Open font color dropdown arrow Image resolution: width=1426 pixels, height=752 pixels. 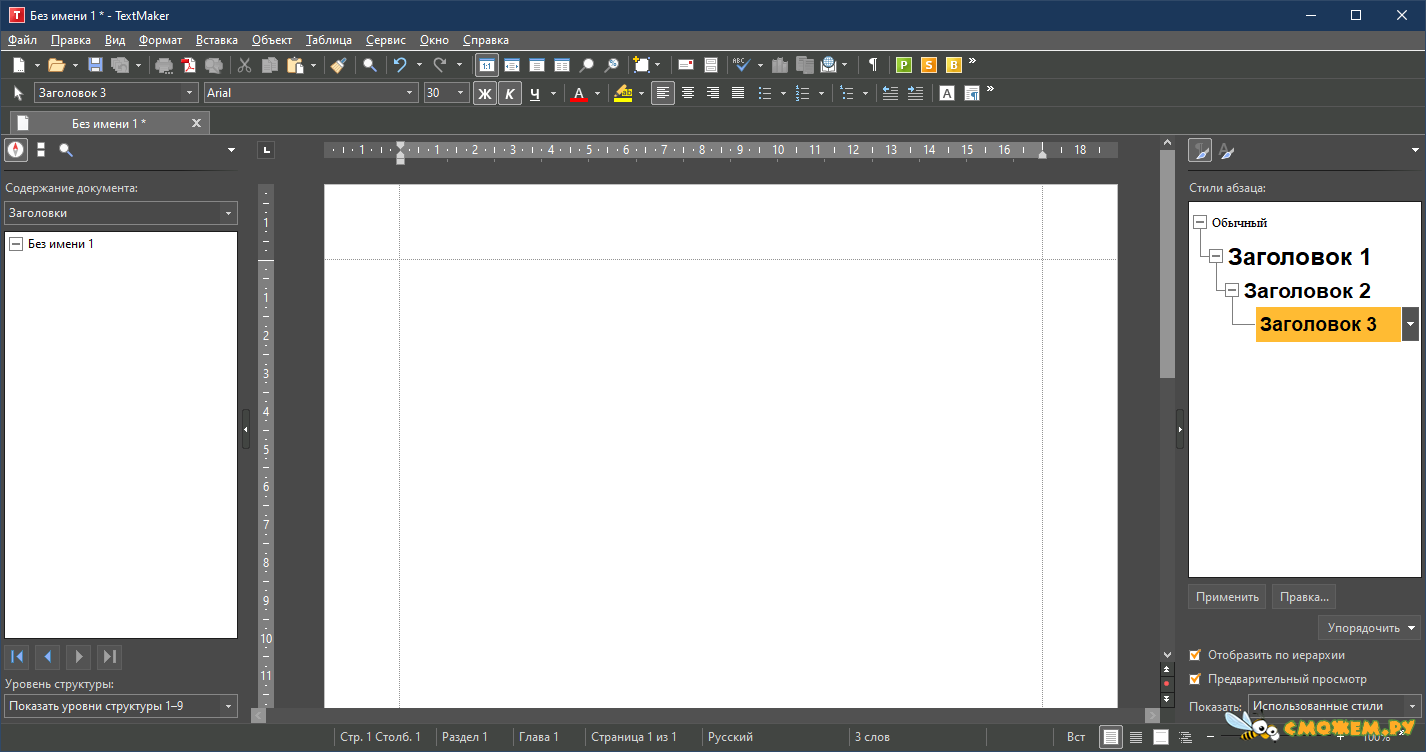point(597,93)
